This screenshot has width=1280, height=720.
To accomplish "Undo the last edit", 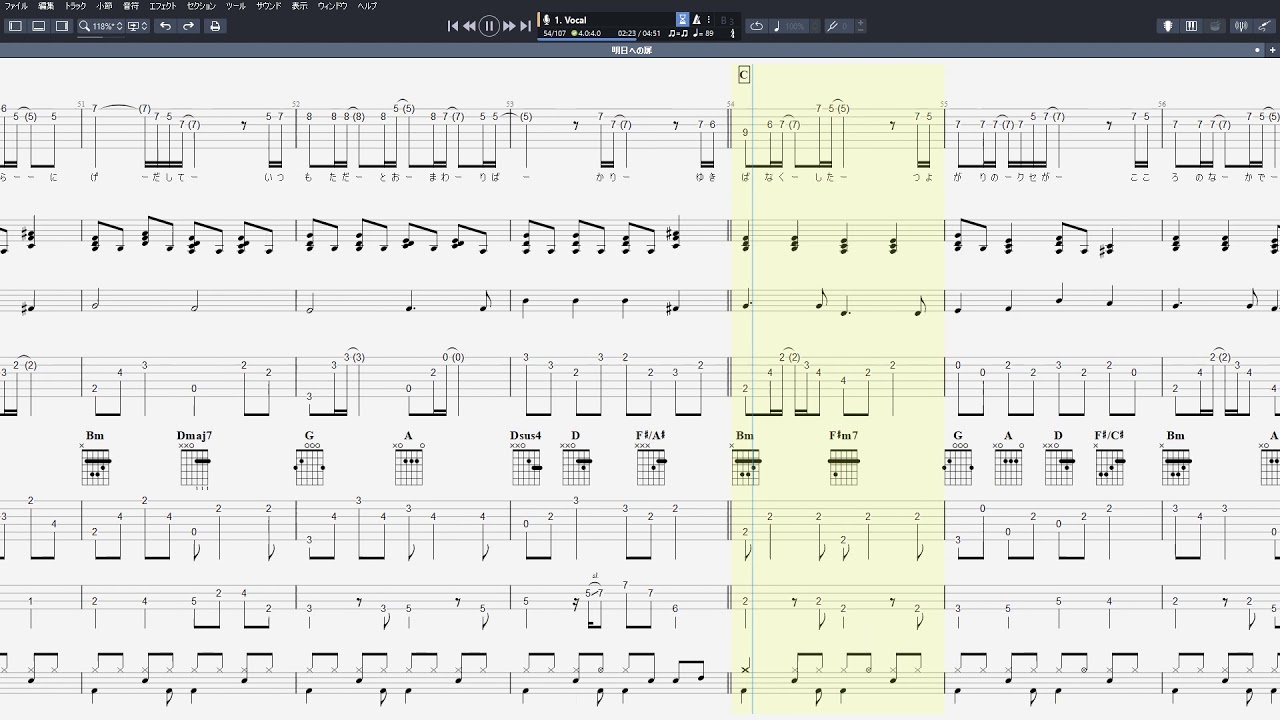I will coord(165,26).
